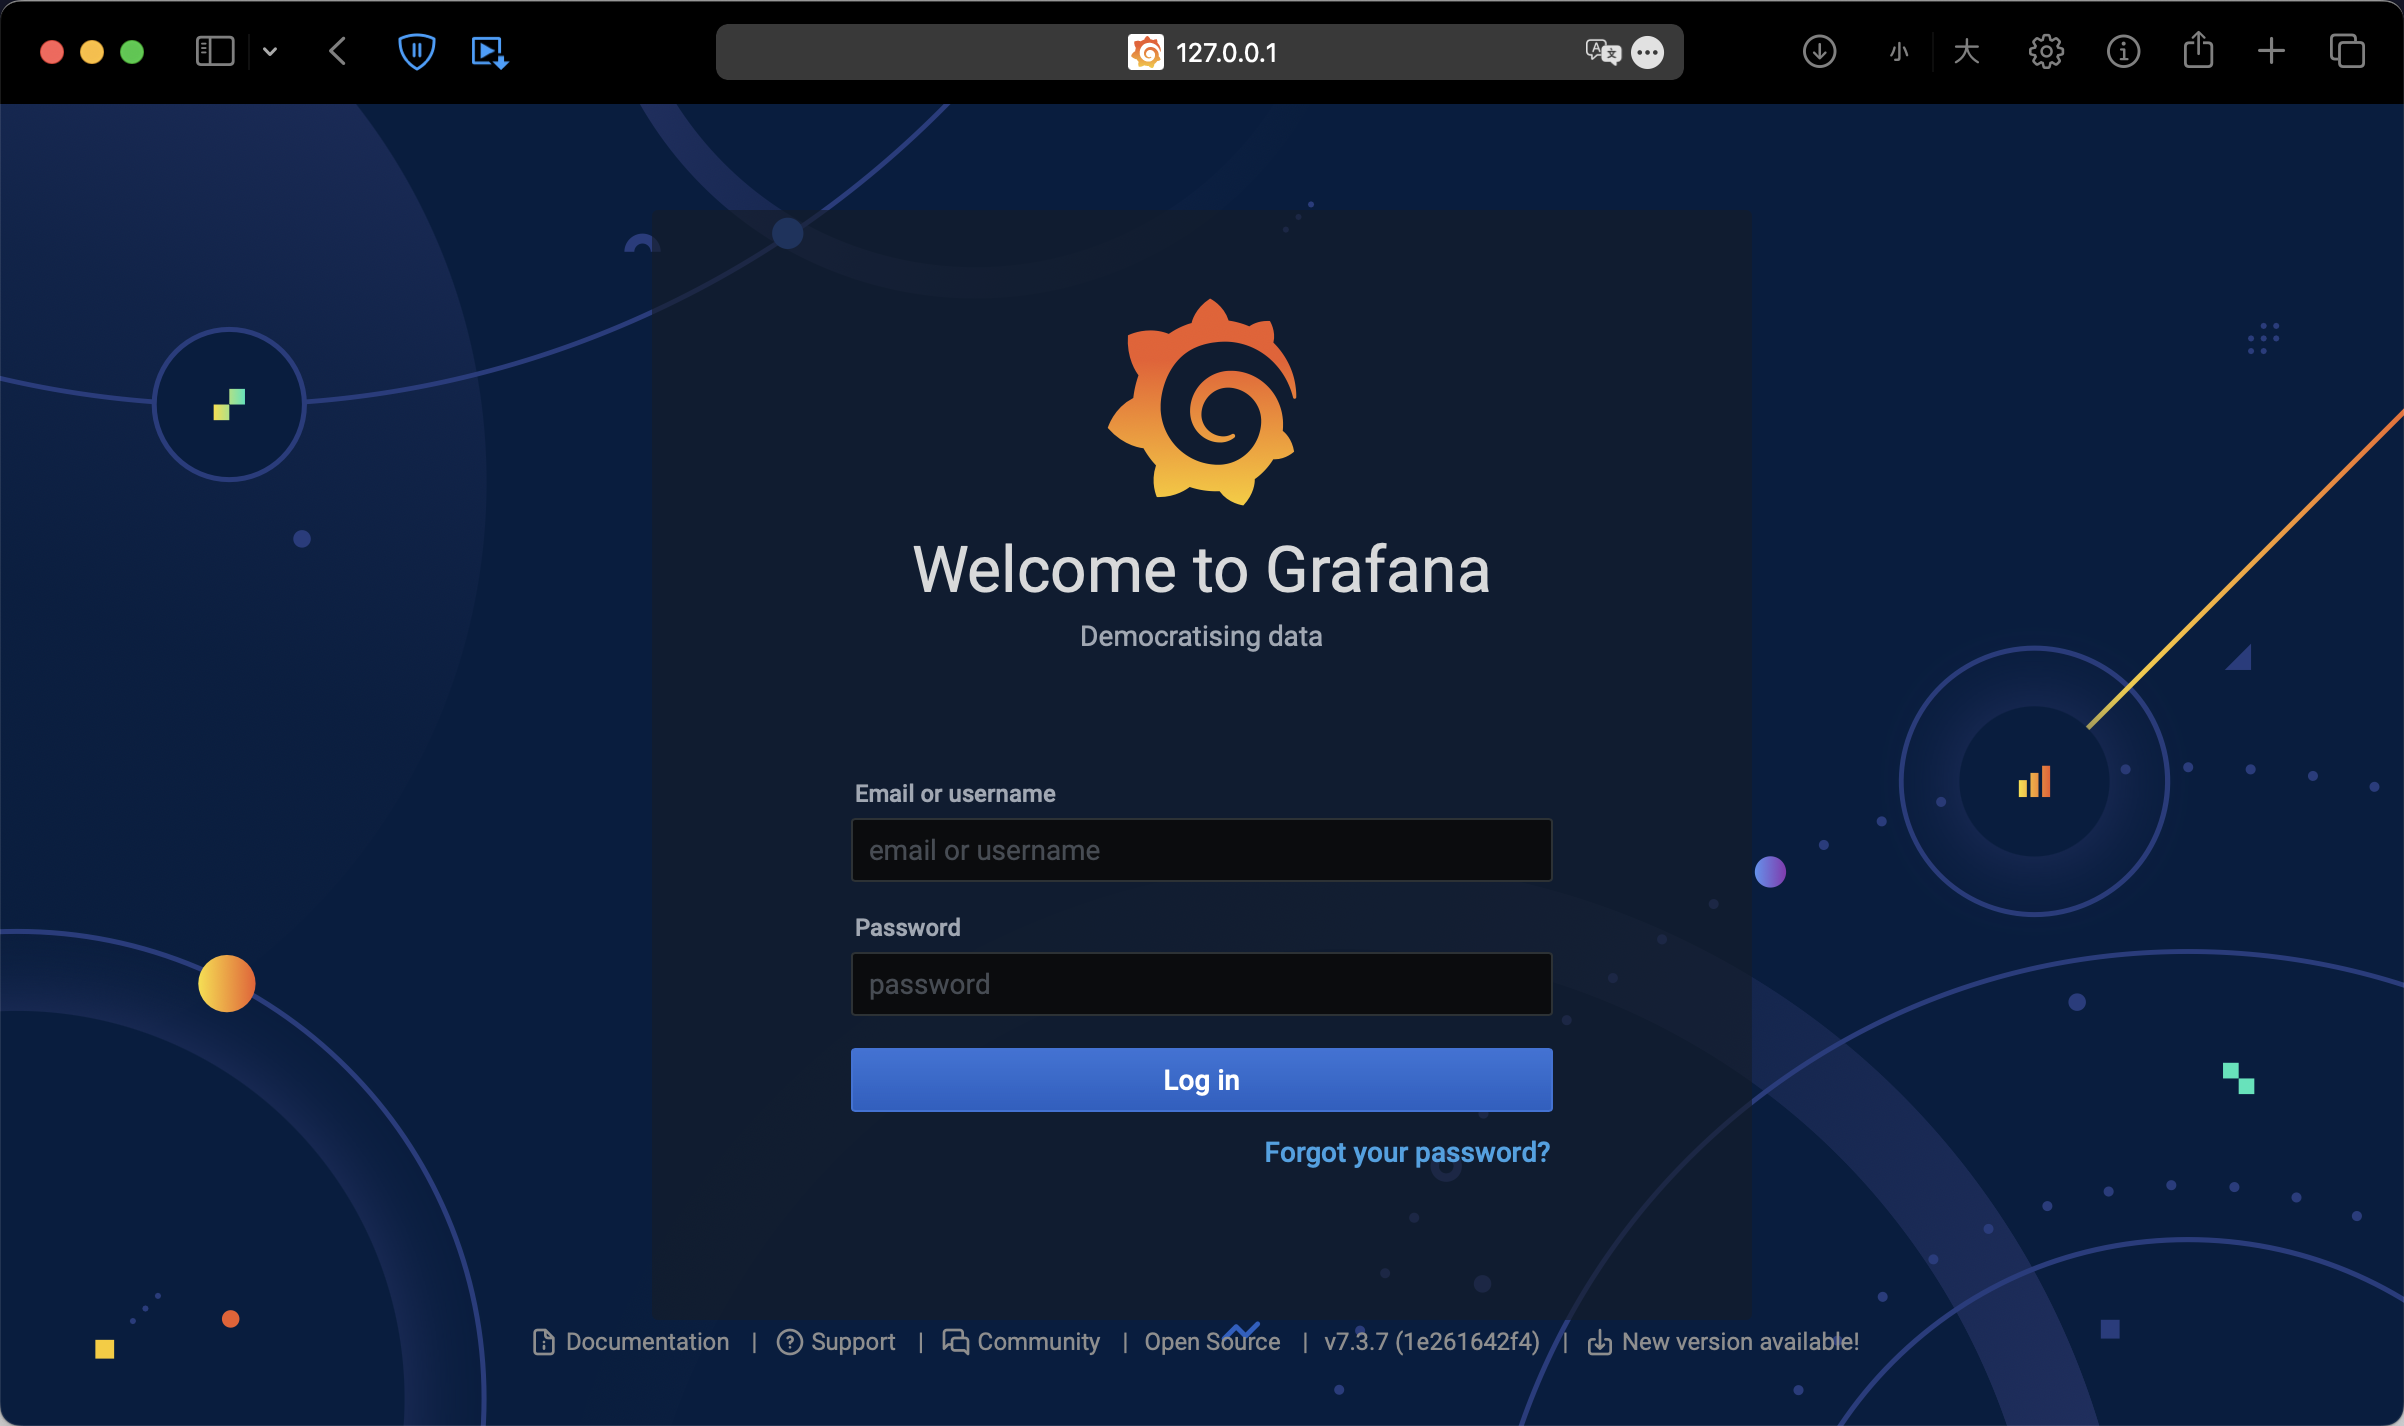Open browser settings gear icon
2404x1426 pixels.
tap(2046, 51)
